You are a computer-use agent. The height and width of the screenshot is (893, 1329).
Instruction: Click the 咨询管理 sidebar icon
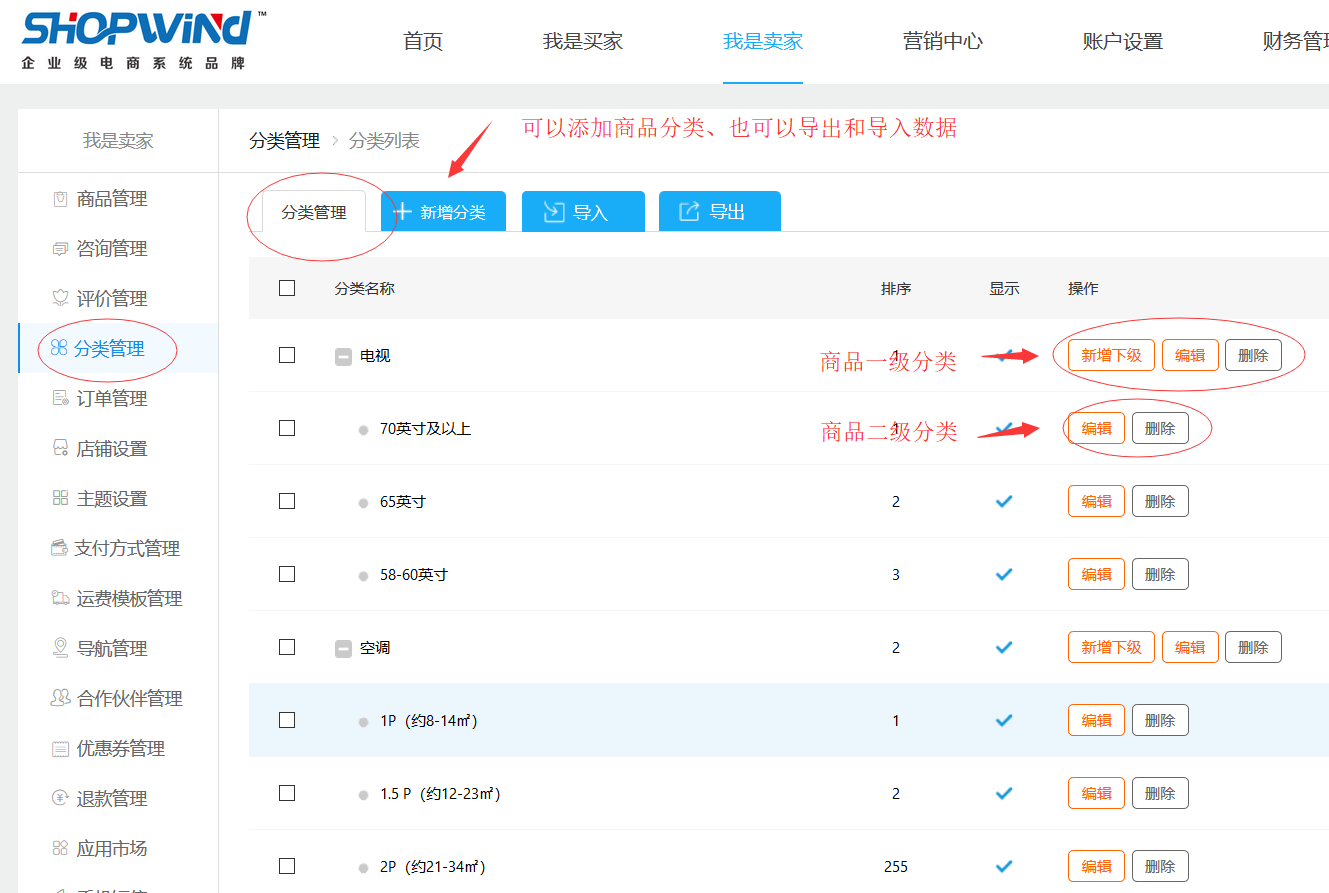pos(60,248)
